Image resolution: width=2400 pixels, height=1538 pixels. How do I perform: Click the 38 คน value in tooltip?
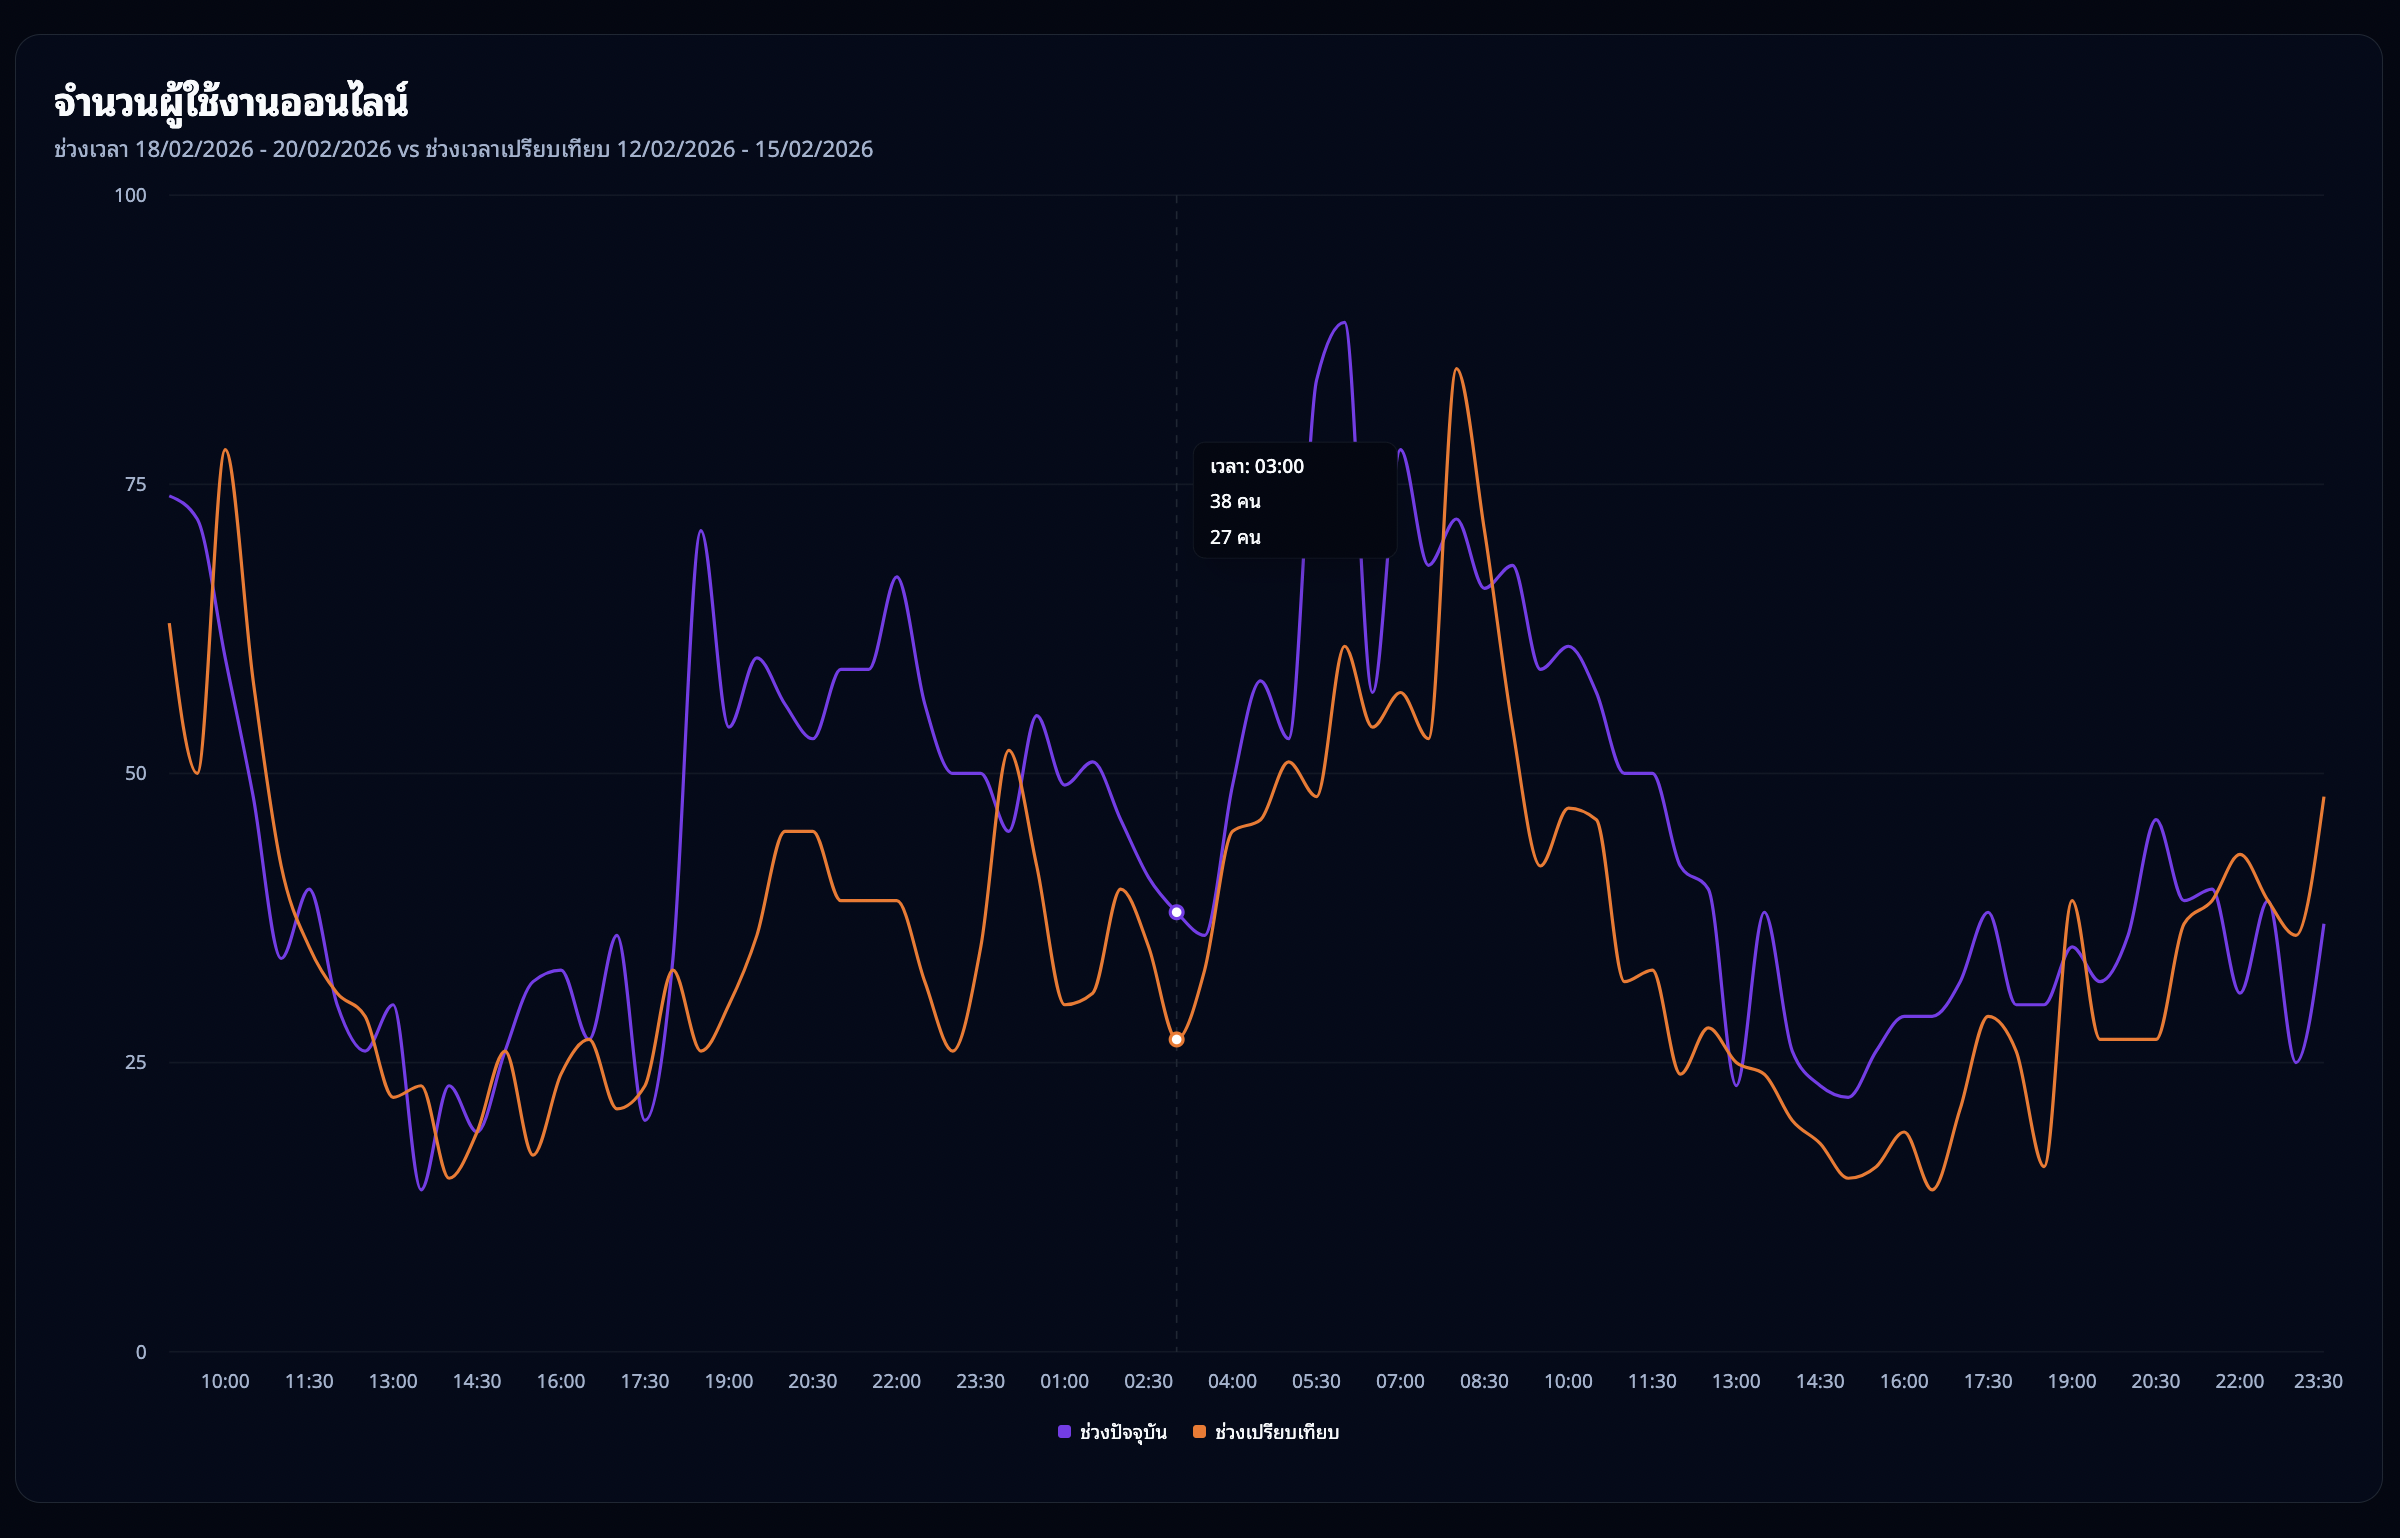click(x=1235, y=502)
